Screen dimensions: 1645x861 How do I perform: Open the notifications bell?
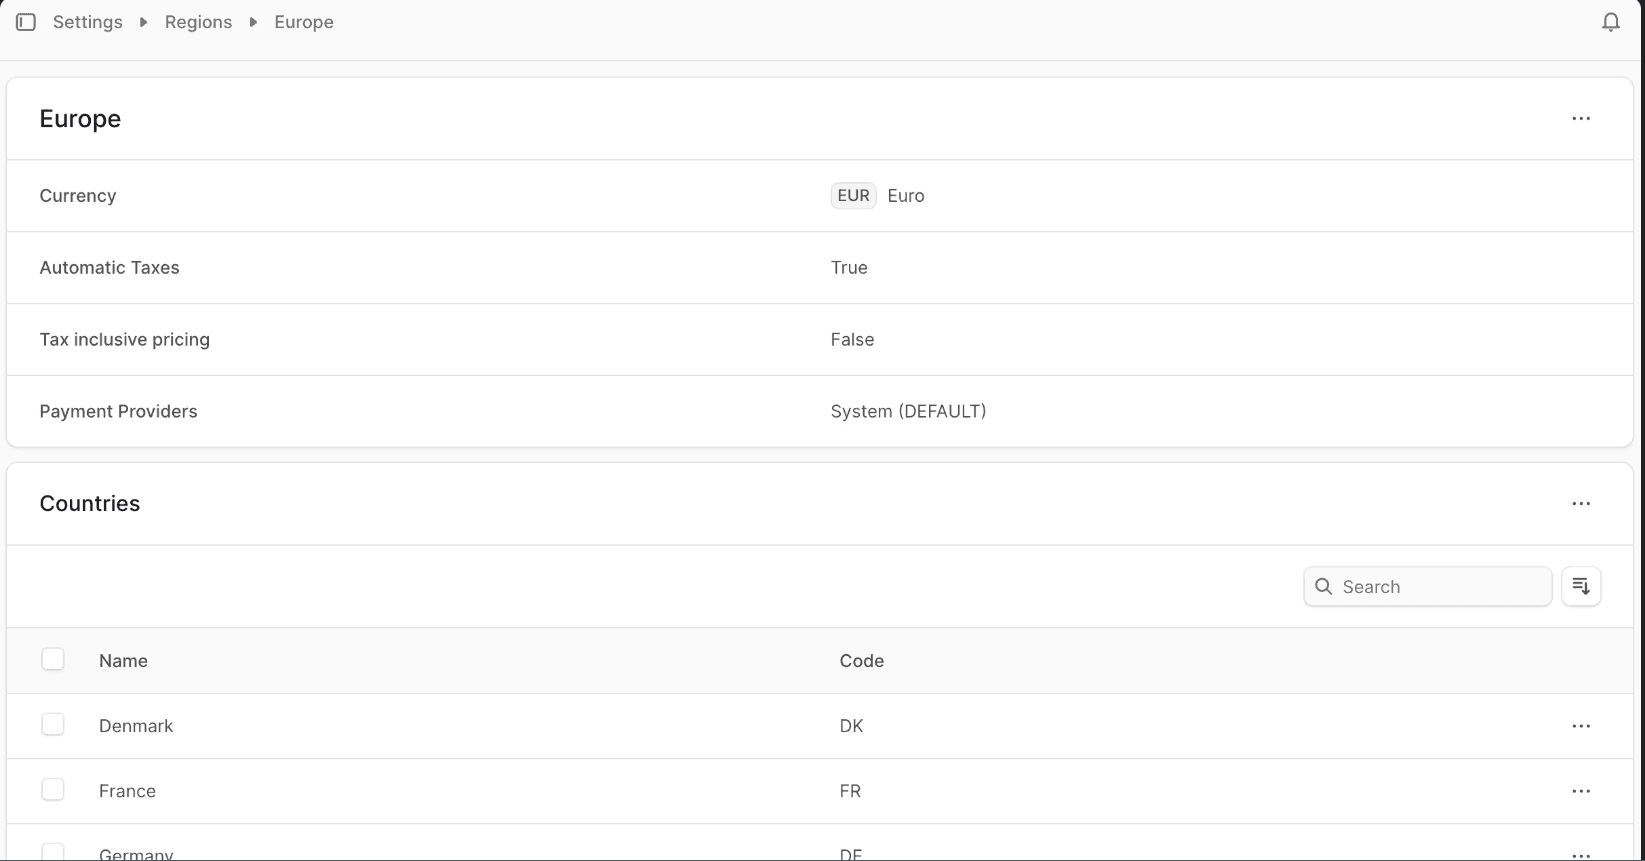click(1610, 22)
